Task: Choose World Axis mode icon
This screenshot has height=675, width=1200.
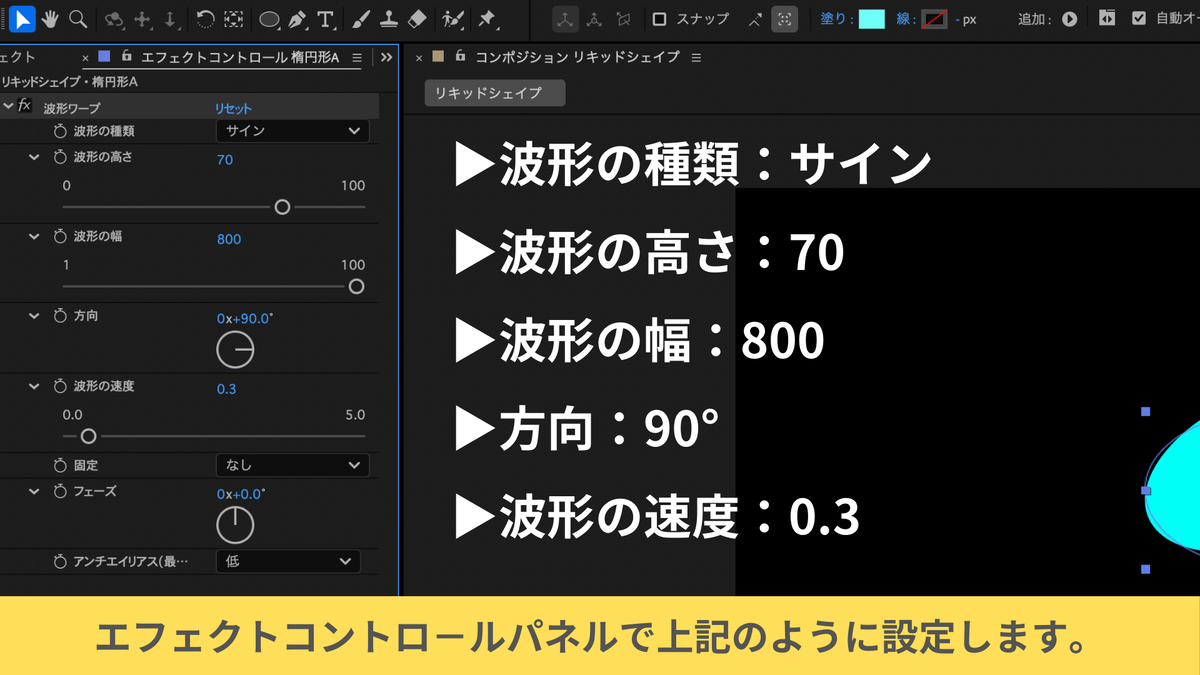Action: click(x=595, y=19)
